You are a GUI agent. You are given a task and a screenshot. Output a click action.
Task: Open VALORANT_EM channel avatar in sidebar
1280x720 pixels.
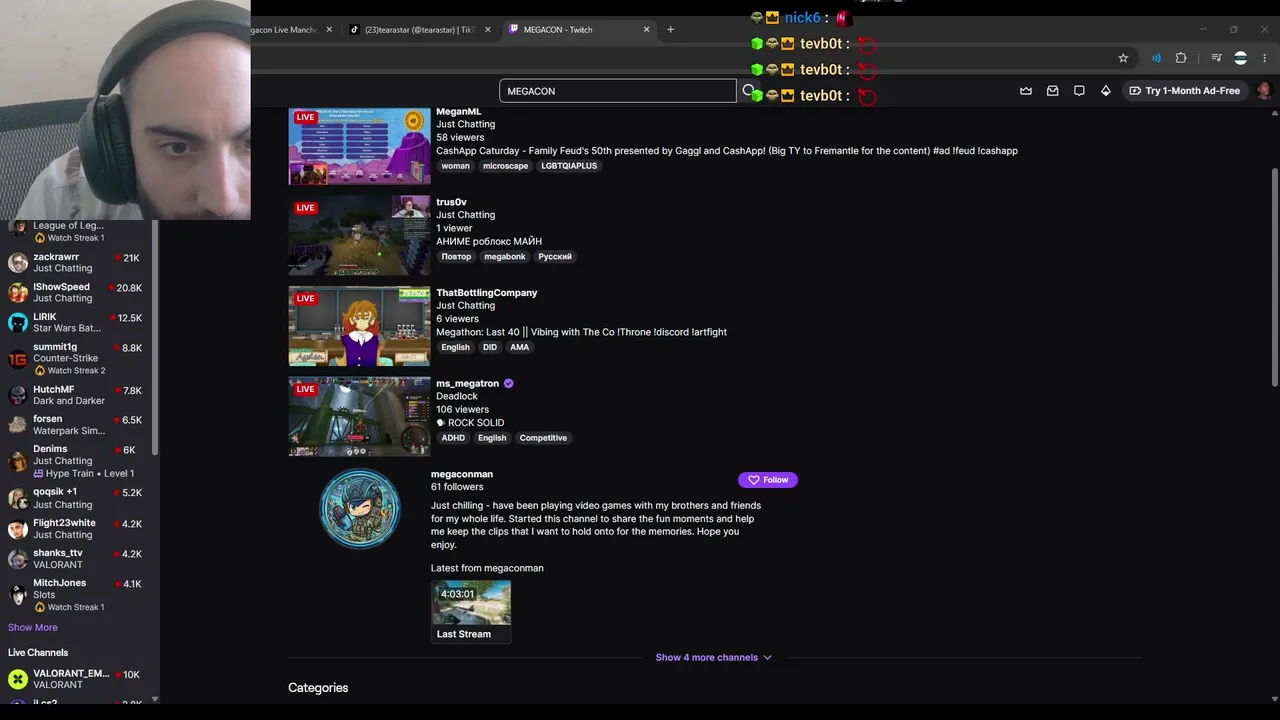coord(18,680)
